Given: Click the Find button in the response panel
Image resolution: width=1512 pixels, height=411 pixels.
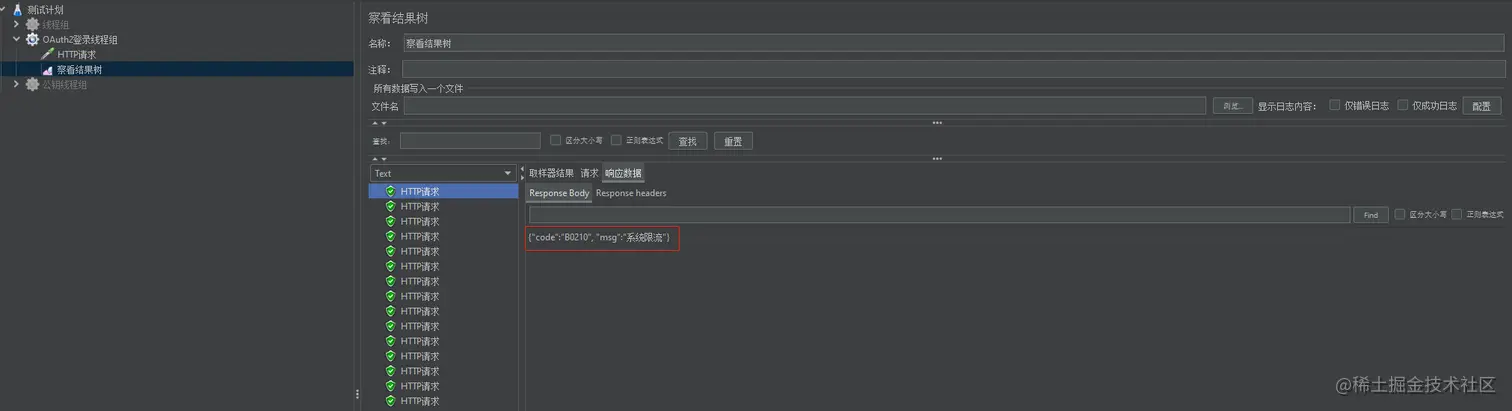Looking at the screenshot, I should pyautogui.click(x=1370, y=215).
